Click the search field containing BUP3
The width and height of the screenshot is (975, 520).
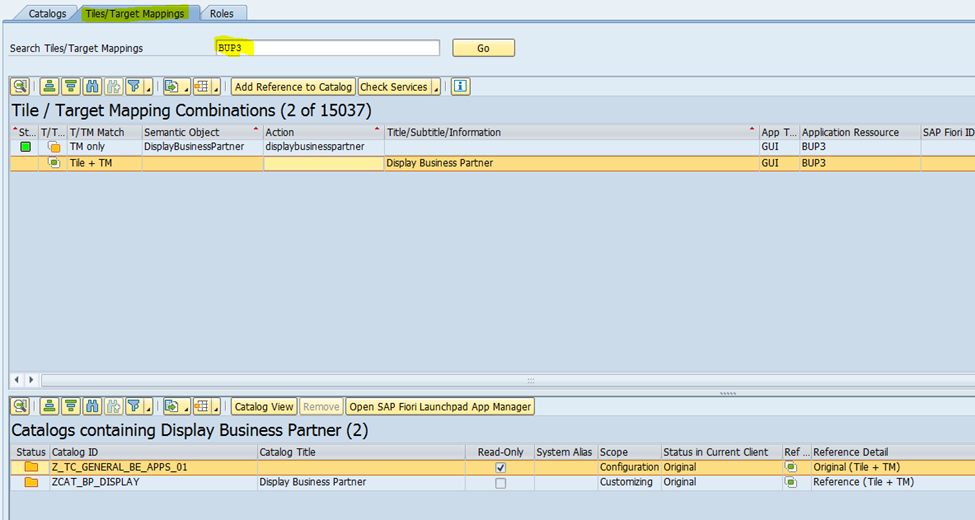tap(328, 48)
